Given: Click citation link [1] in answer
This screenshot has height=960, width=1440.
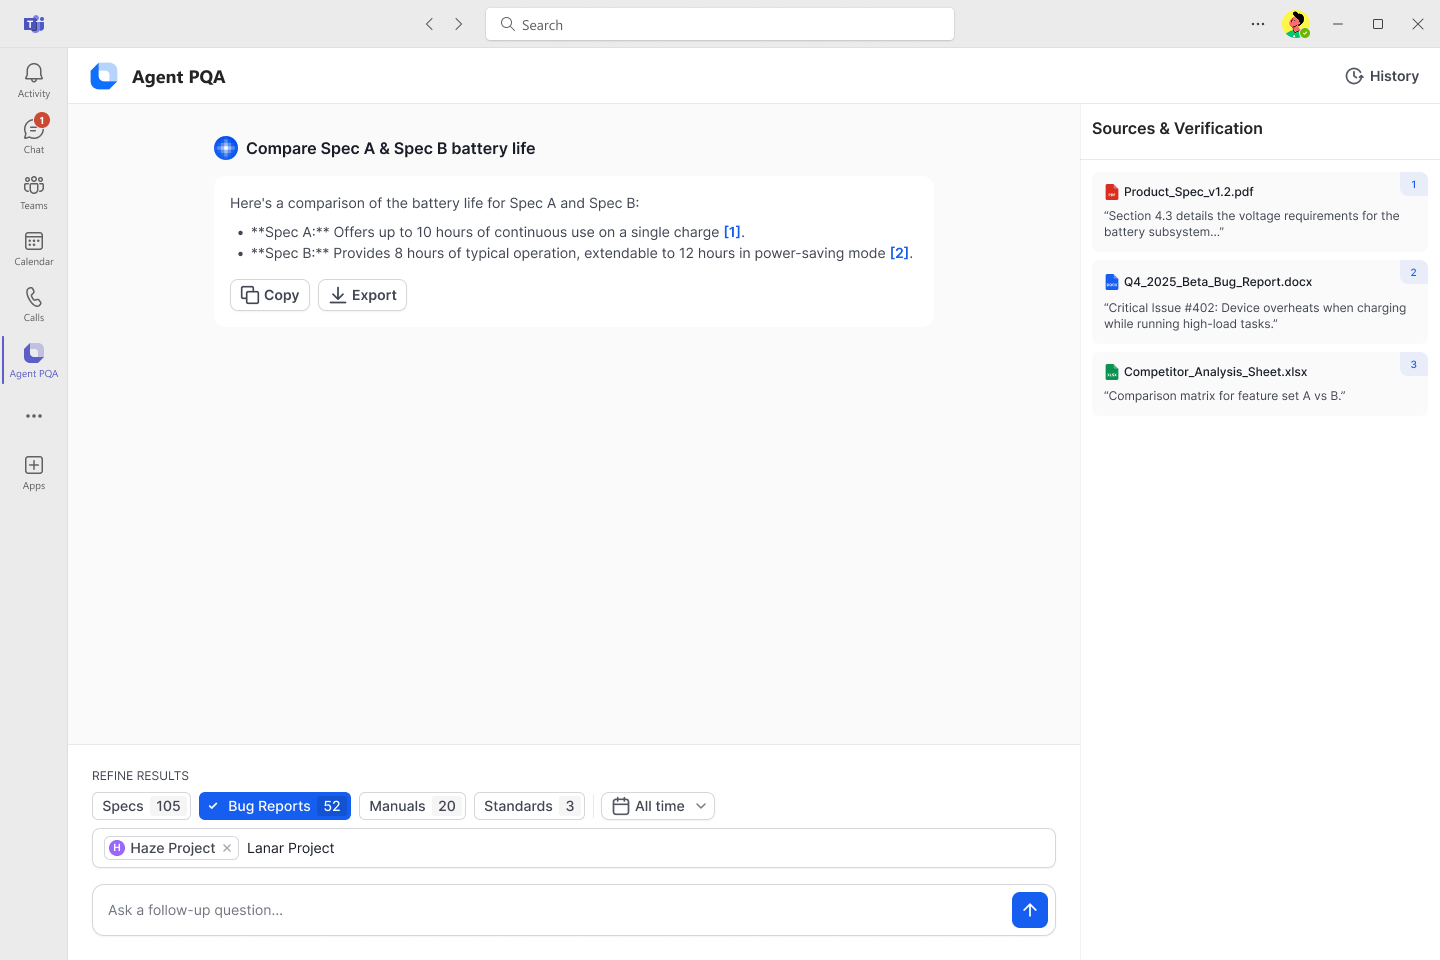Looking at the screenshot, I should click(732, 232).
